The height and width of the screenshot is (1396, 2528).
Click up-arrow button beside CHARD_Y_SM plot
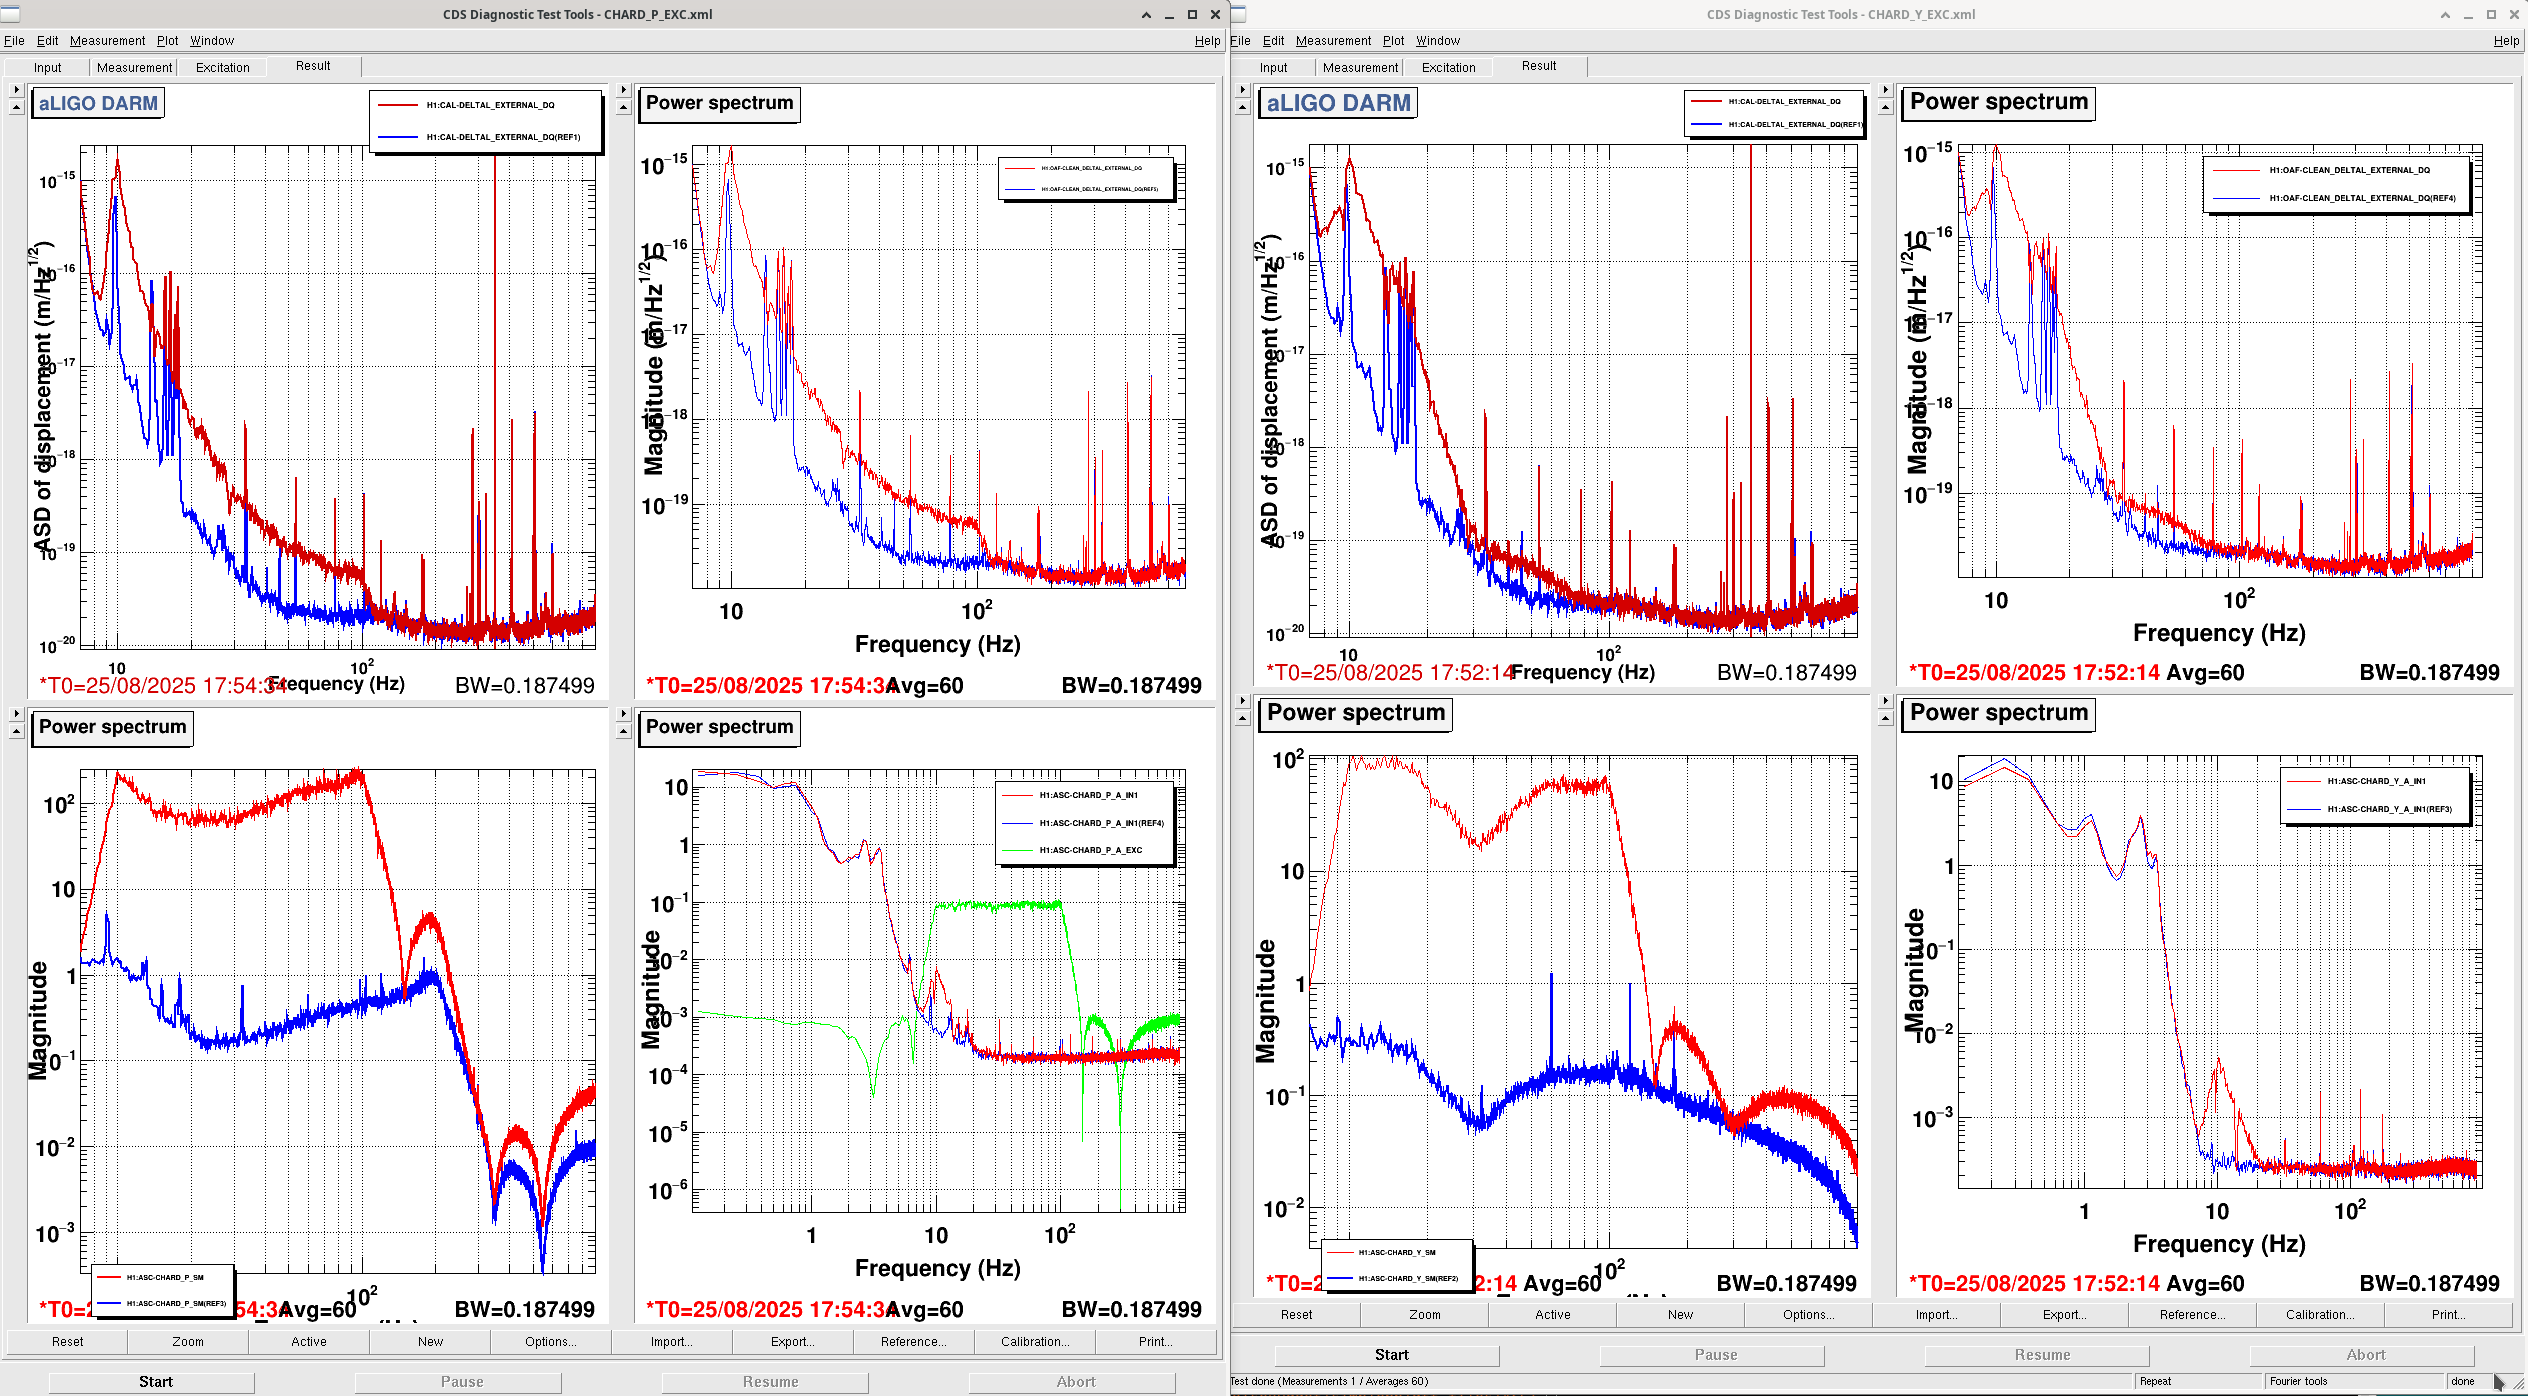pos(1243,718)
